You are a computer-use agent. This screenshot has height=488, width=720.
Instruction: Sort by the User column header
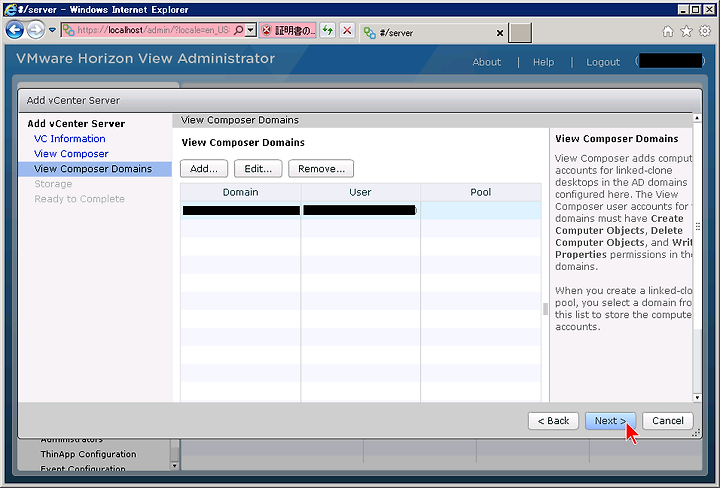[360, 192]
